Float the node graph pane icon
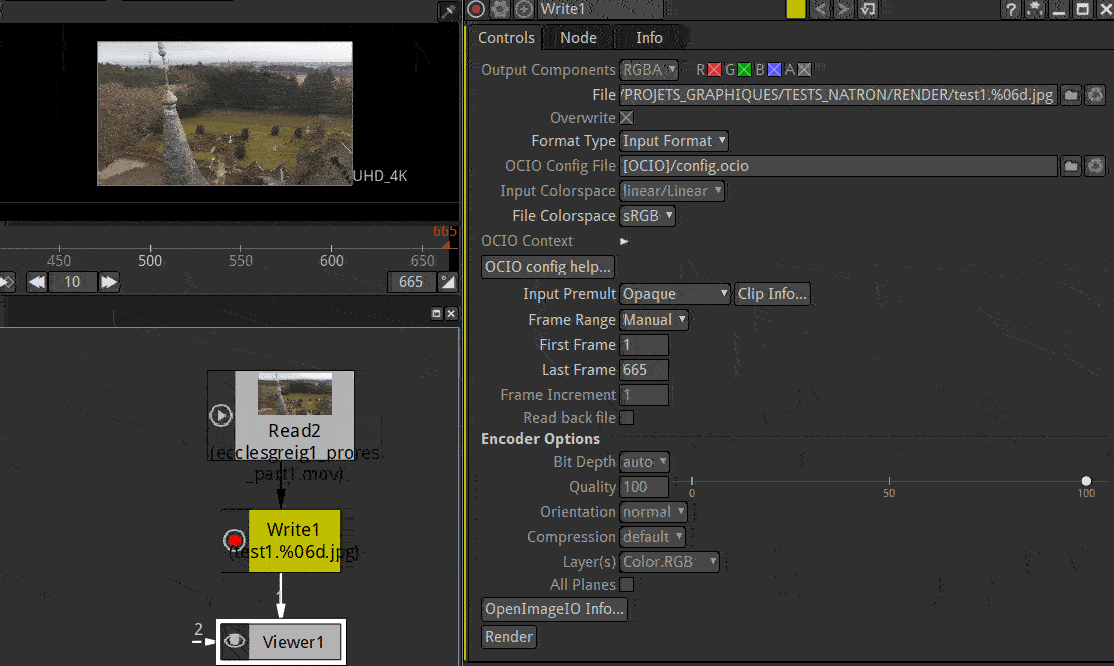Viewport: 1114px width, 666px height. coord(436,313)
